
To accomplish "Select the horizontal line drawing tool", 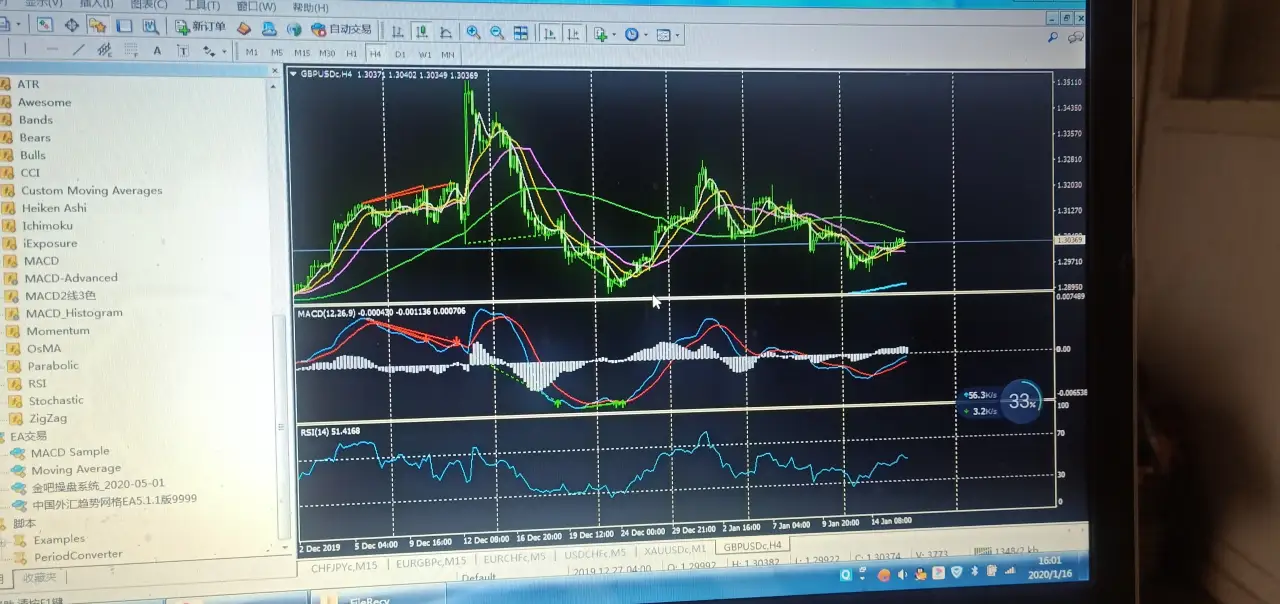I will (x=52, y=49).
